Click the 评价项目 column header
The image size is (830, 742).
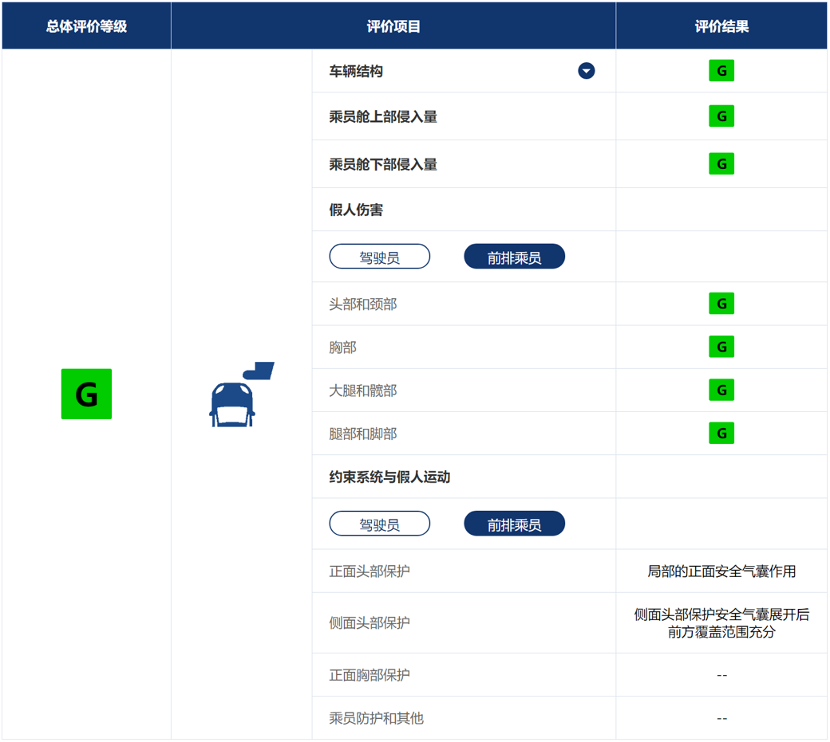point(393,26)
